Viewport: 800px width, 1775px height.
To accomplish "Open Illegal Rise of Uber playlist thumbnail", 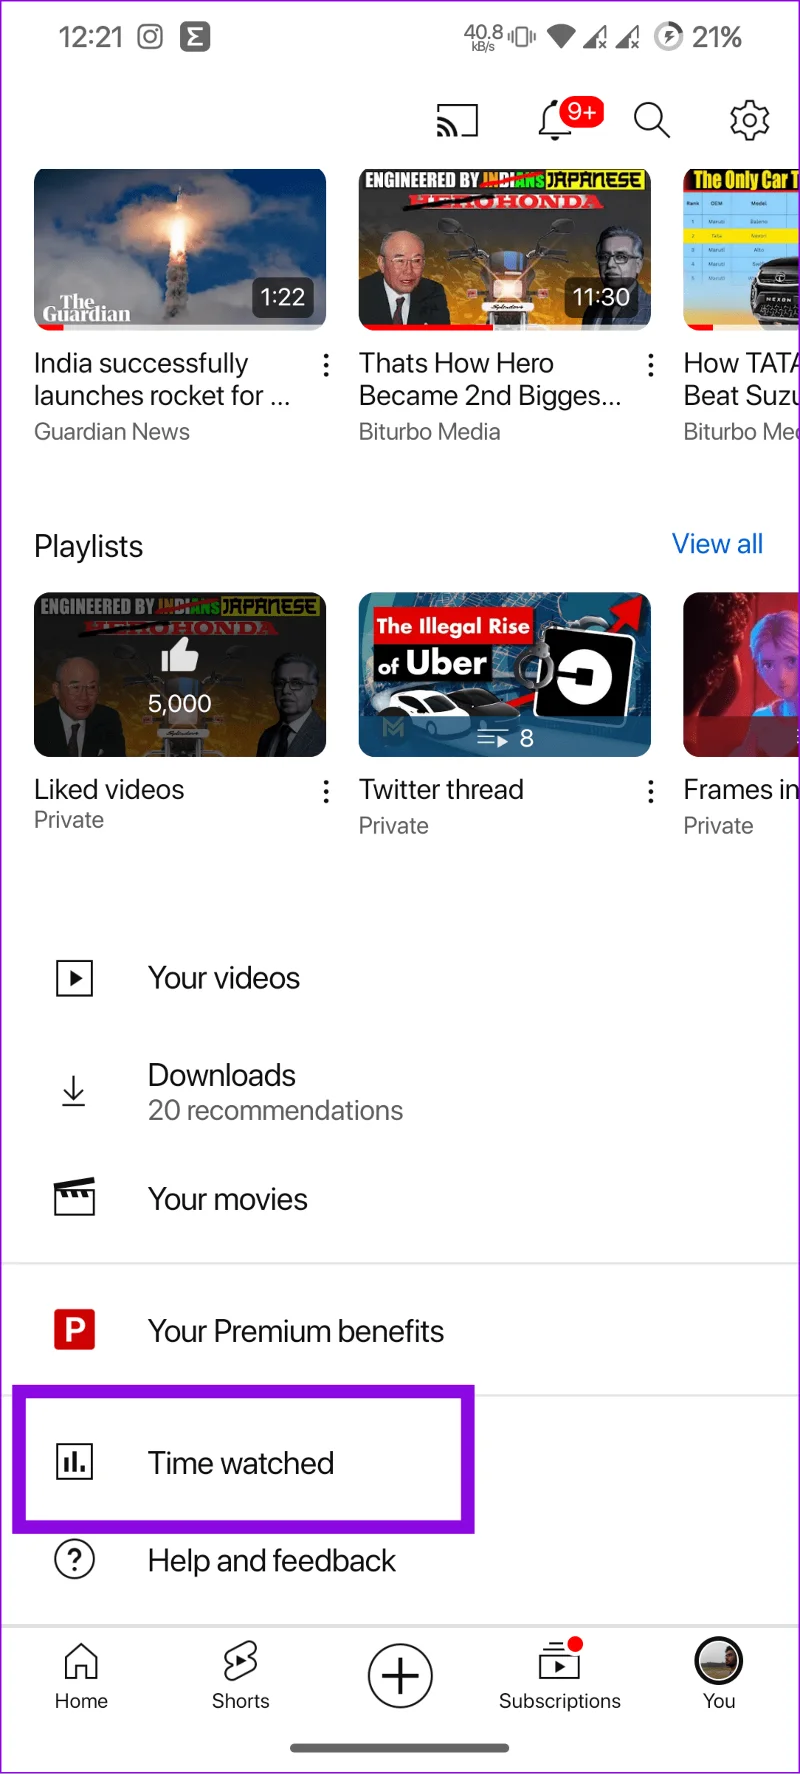I will tap(505, 675).
